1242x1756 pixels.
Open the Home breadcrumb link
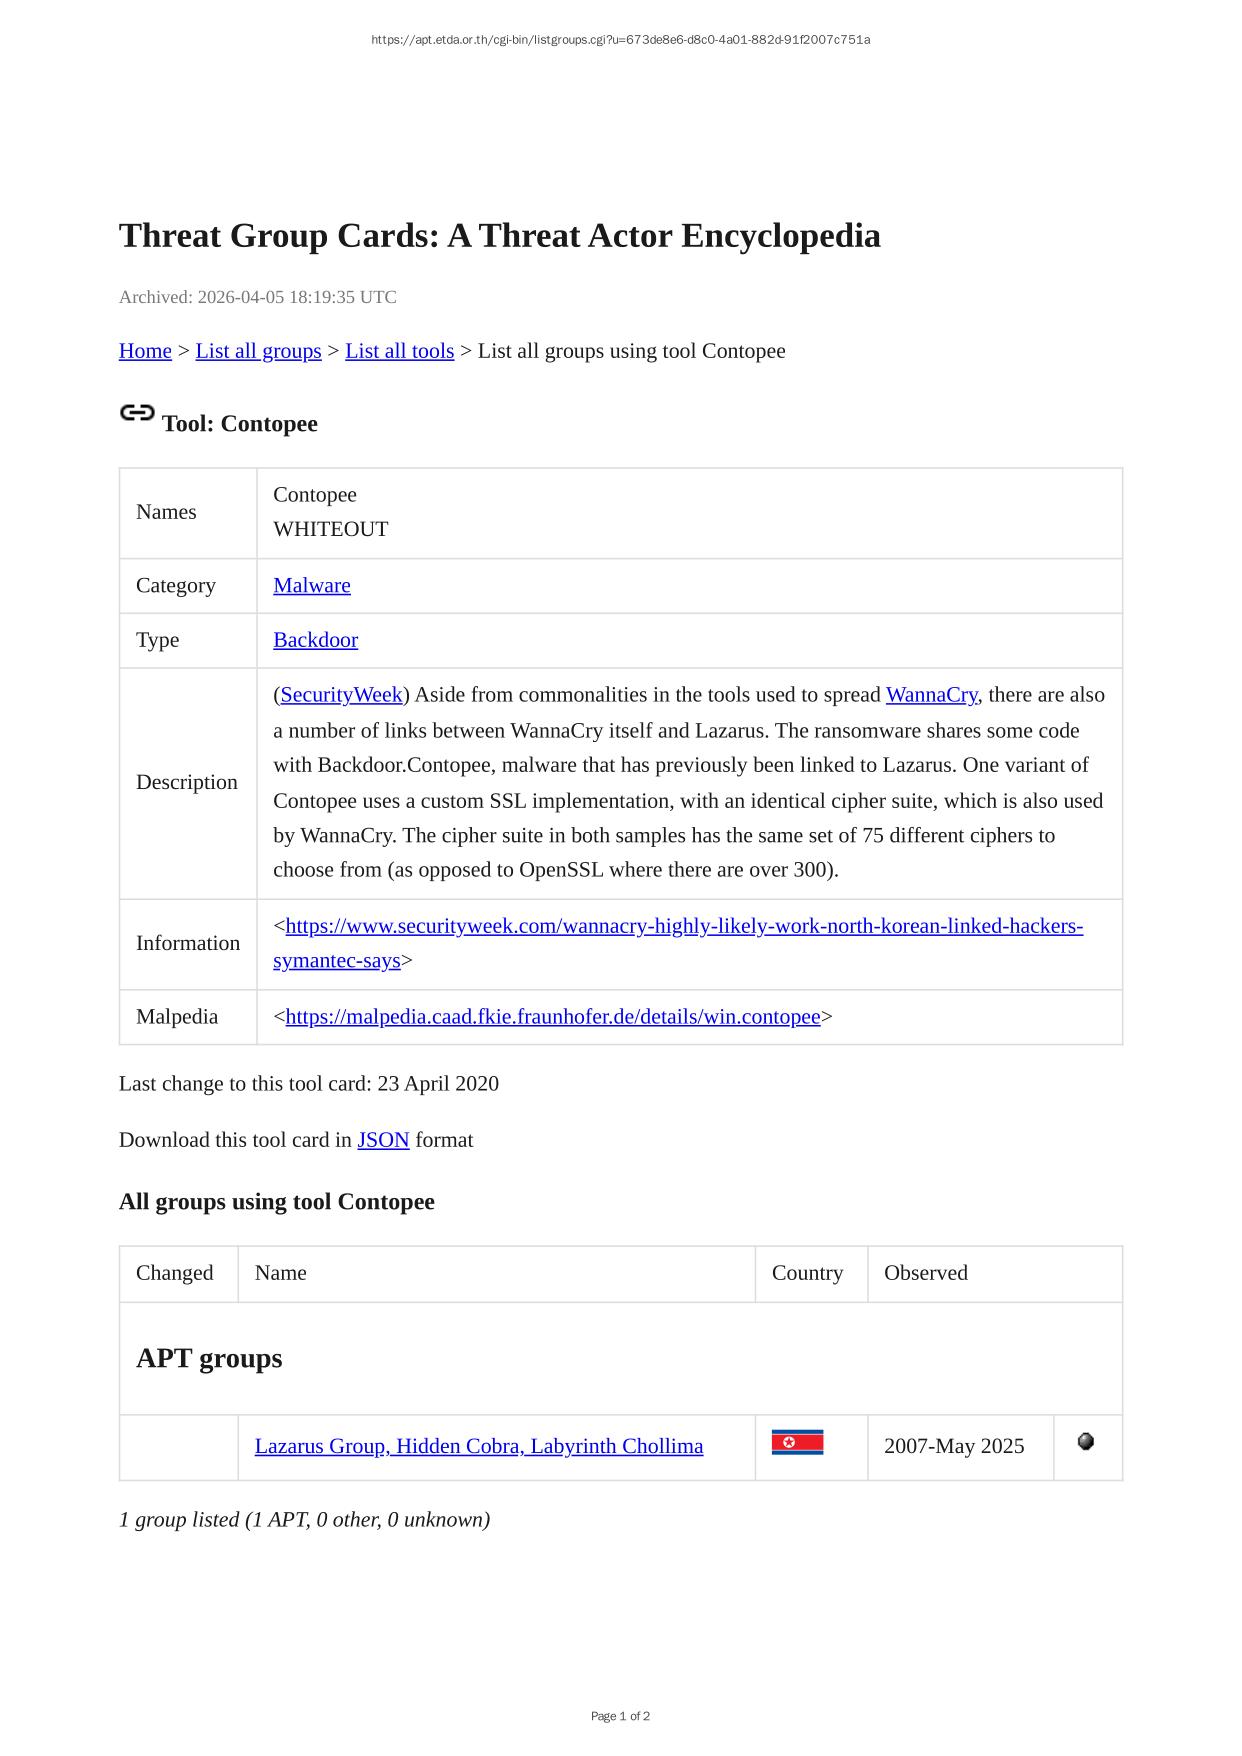pos(145,351)
